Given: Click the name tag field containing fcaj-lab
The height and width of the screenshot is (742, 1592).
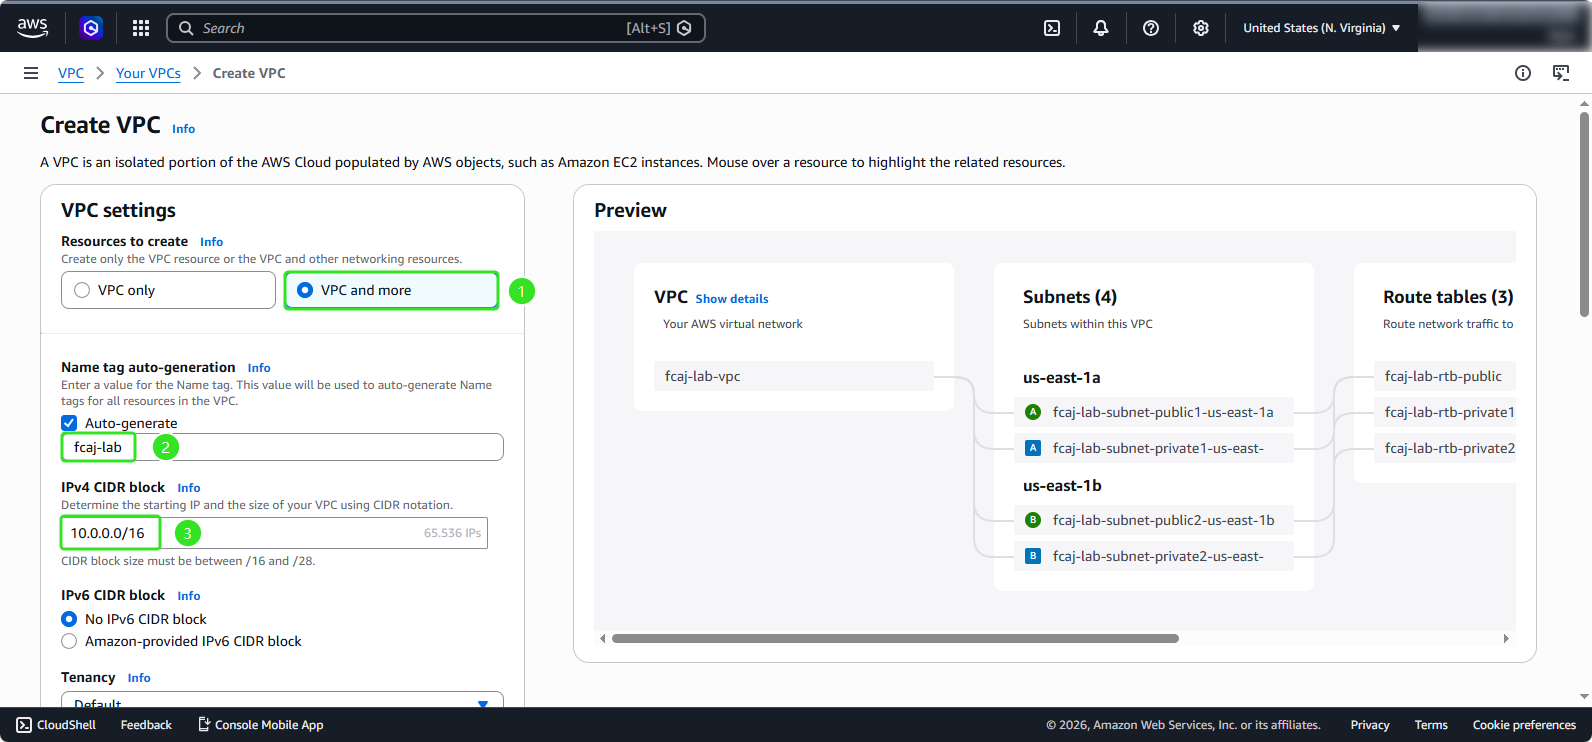Looking at the screenshot, I should tap(282, 447).
